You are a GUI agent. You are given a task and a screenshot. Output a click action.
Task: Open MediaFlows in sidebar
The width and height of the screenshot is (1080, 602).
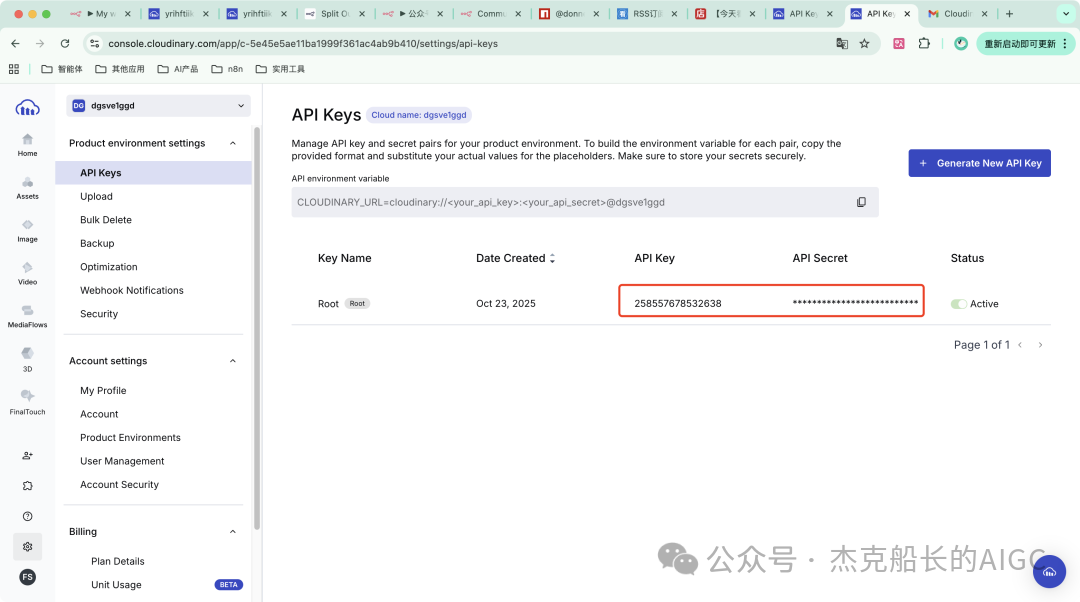pos(28,316)
